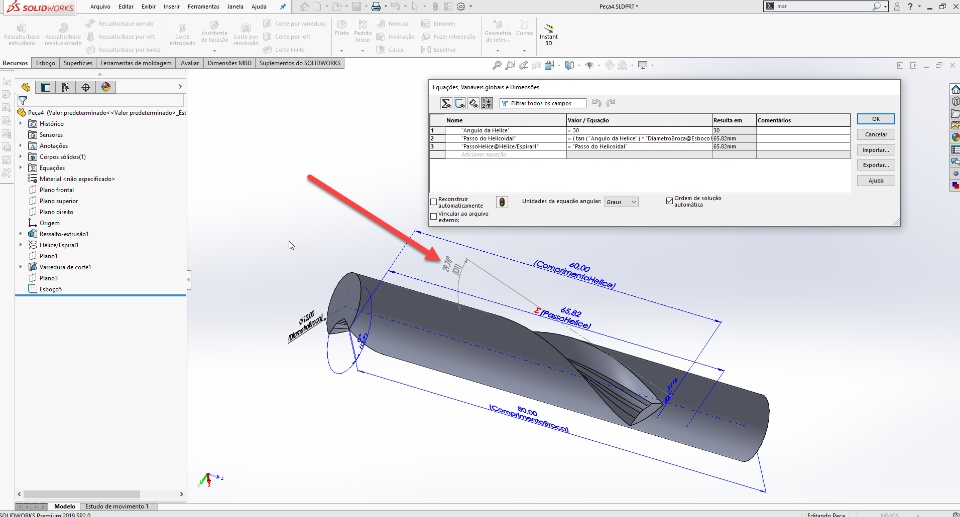
Task: Expand the Histórico tree node
Action: click(x=21, y=124)
